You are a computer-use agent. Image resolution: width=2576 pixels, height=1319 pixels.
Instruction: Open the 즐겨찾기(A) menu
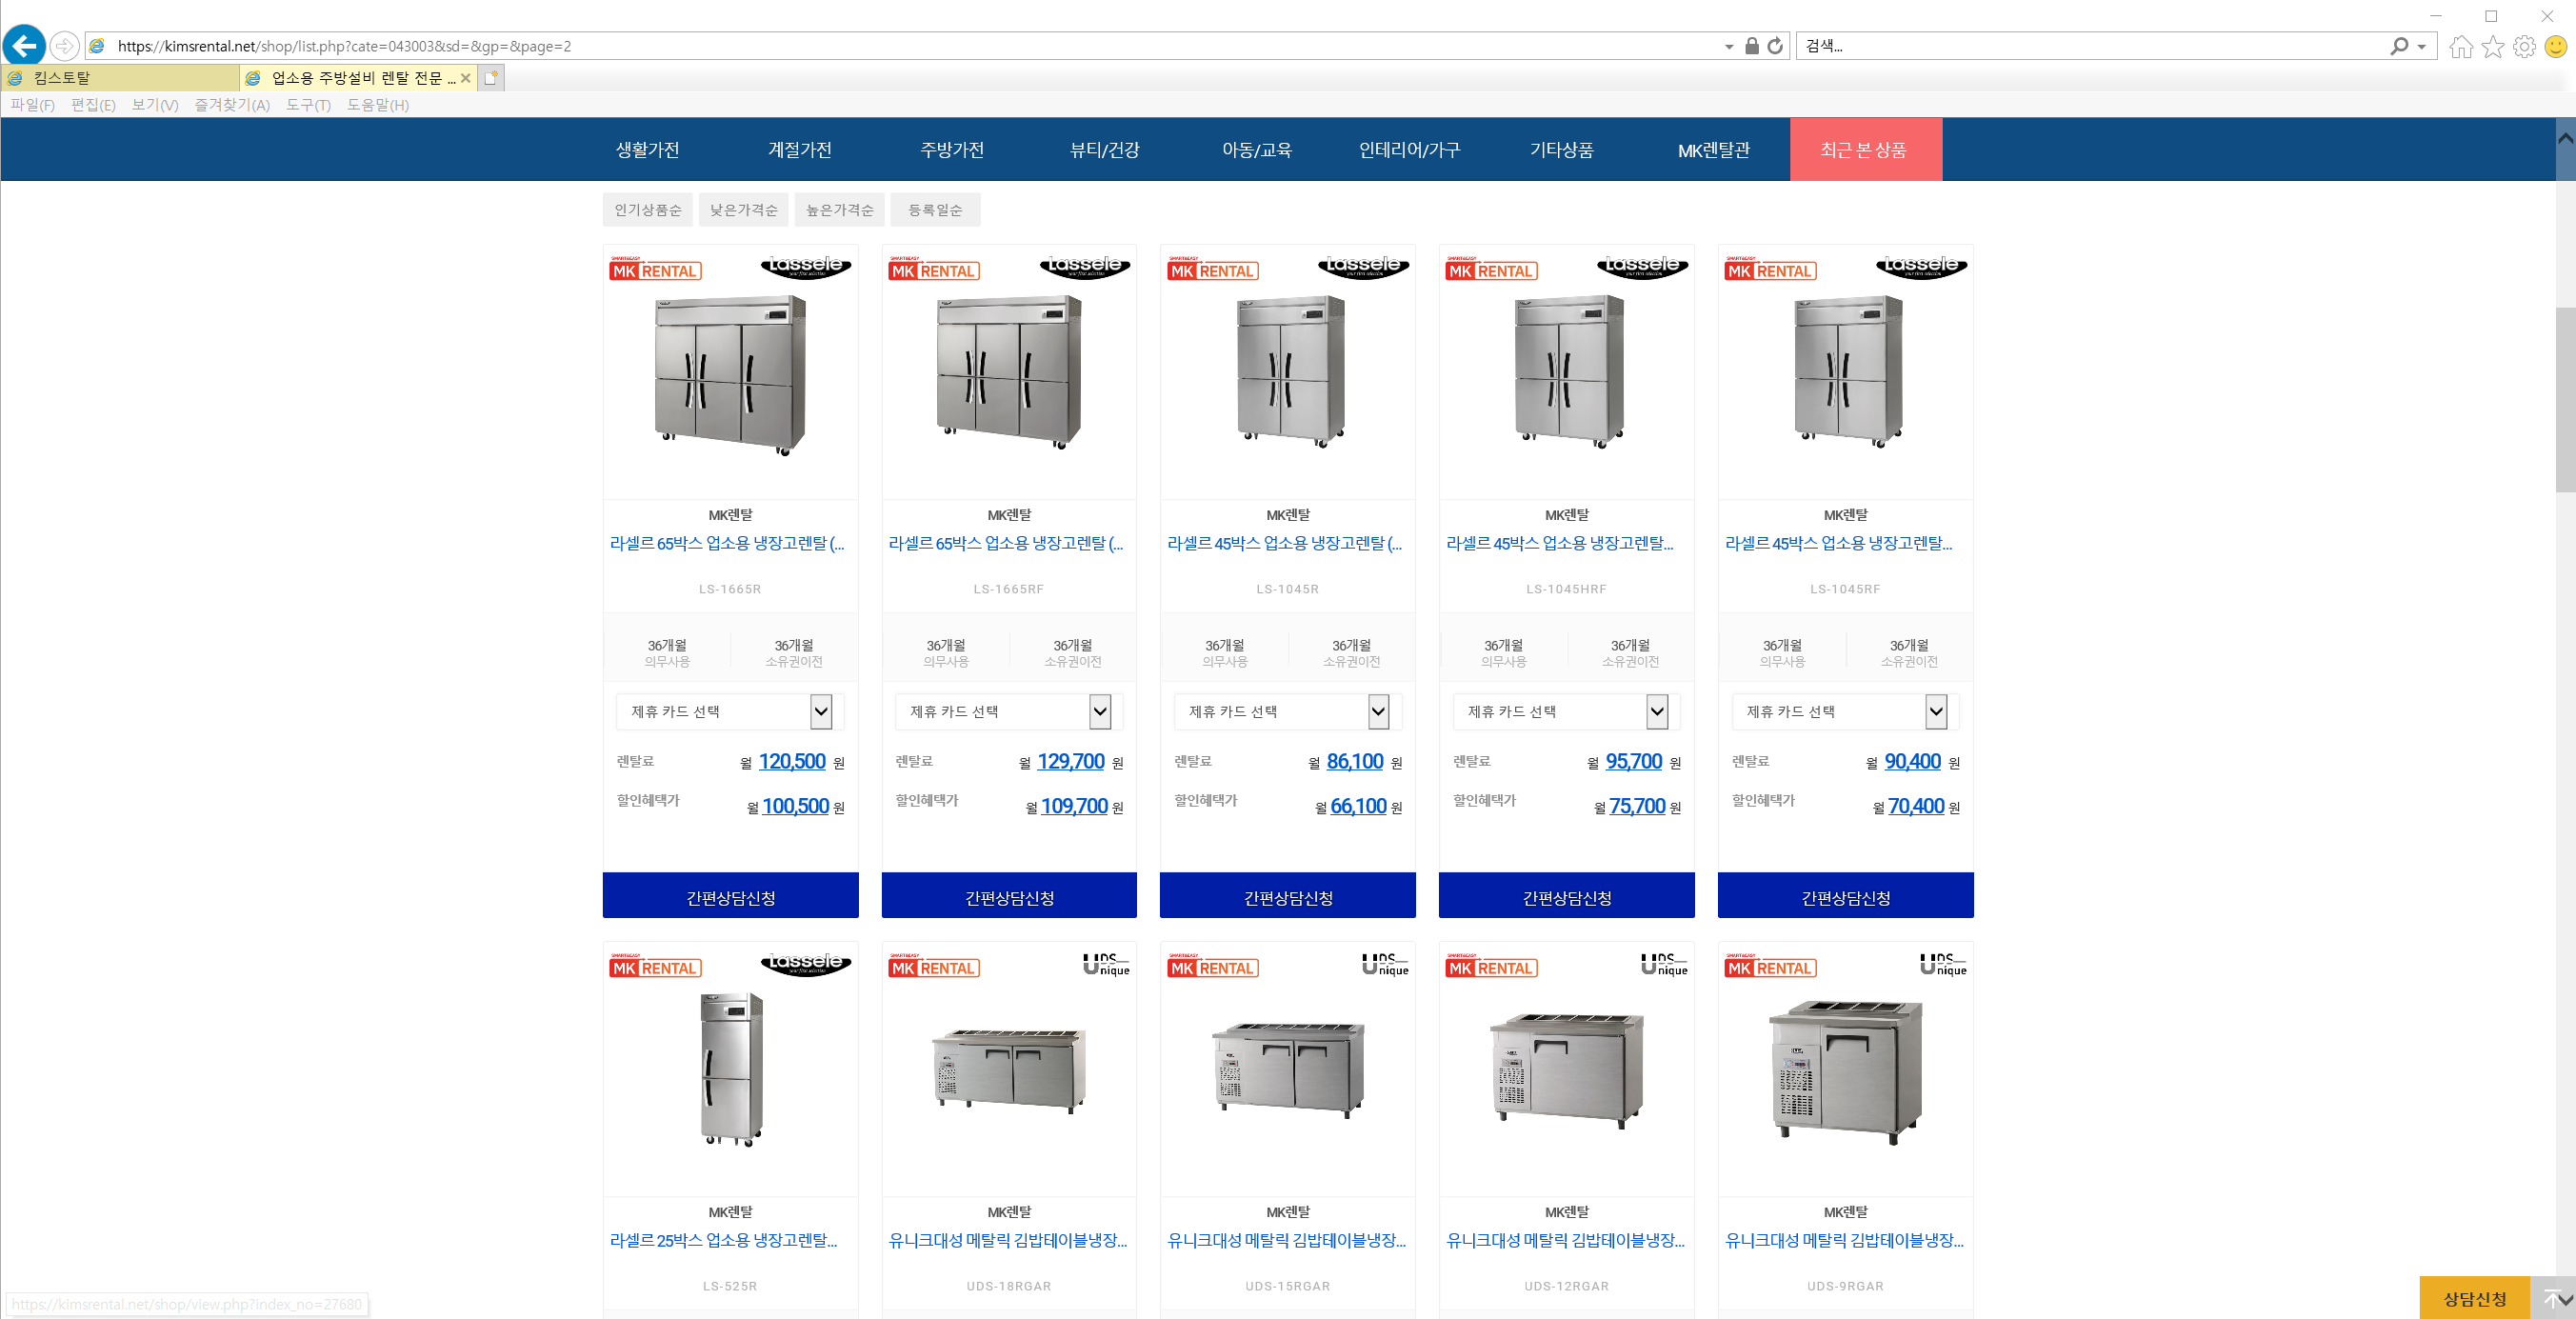point(232,105)
